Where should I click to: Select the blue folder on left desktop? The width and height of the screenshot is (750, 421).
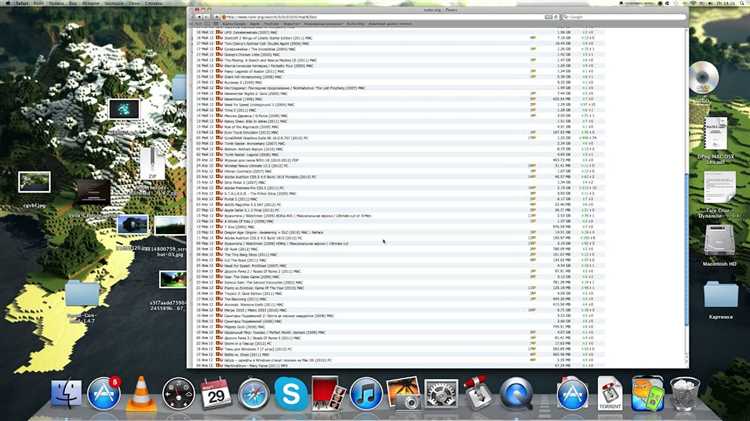[82, 293]
